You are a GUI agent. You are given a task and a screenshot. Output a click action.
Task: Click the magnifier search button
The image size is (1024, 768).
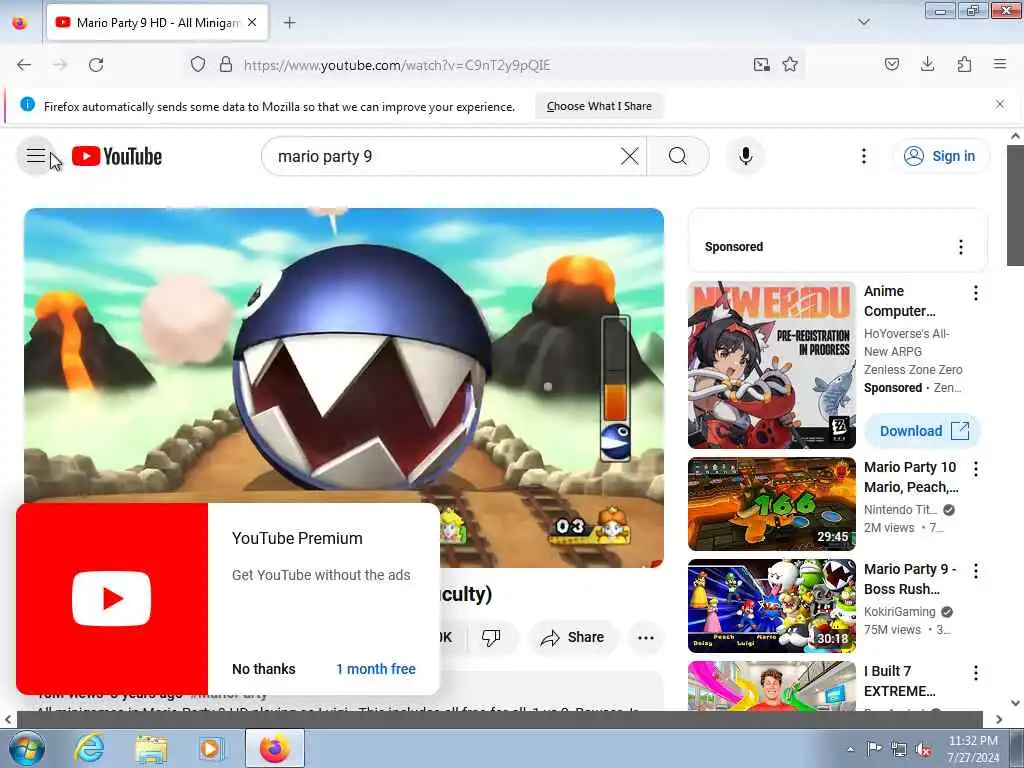[x=678, y=156]
